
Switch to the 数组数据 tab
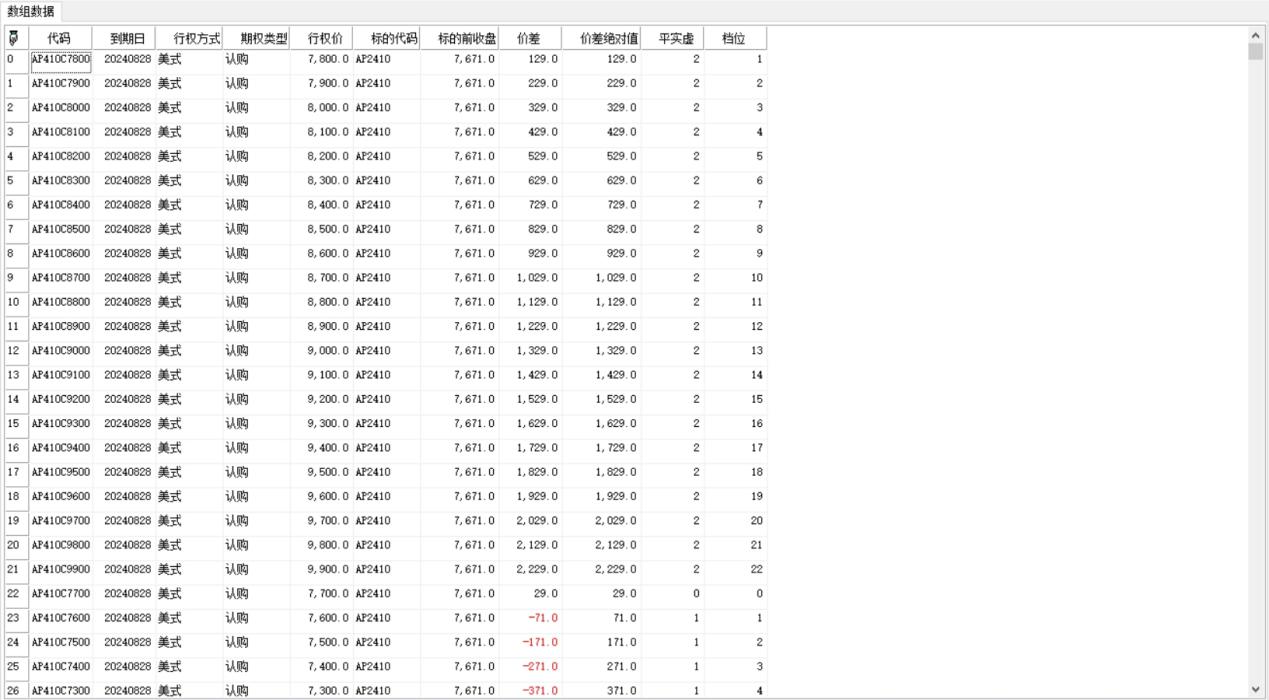coord(31,12)
